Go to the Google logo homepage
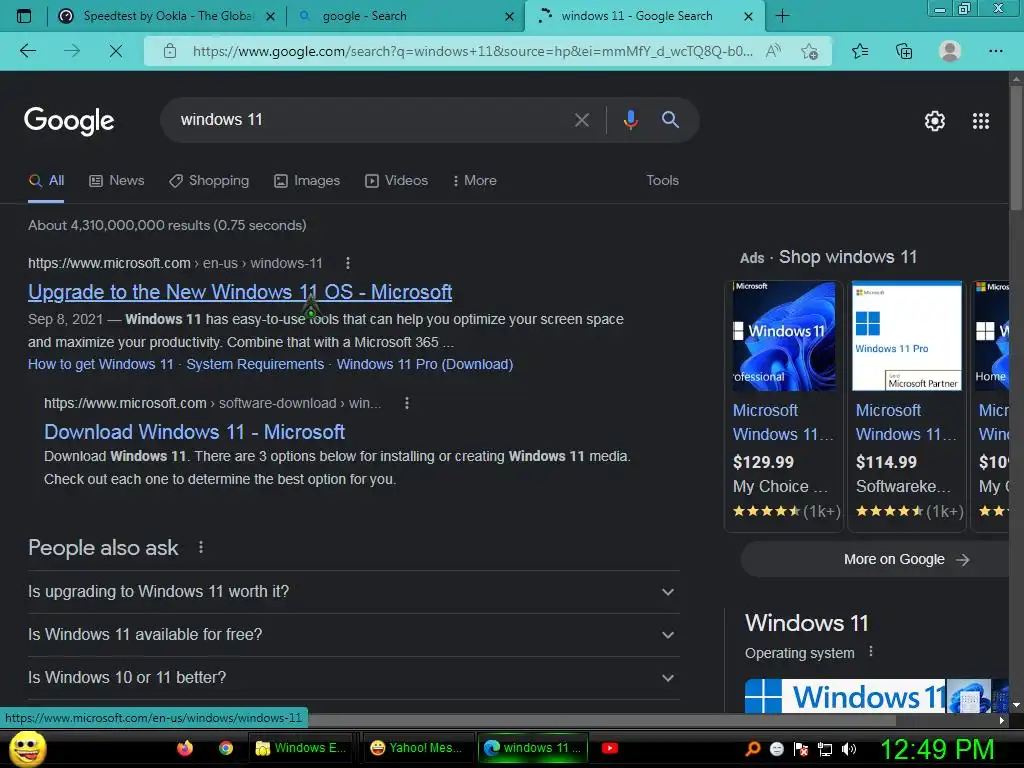This screenshot has height=768, width=1024. click(x=69, y=121)
